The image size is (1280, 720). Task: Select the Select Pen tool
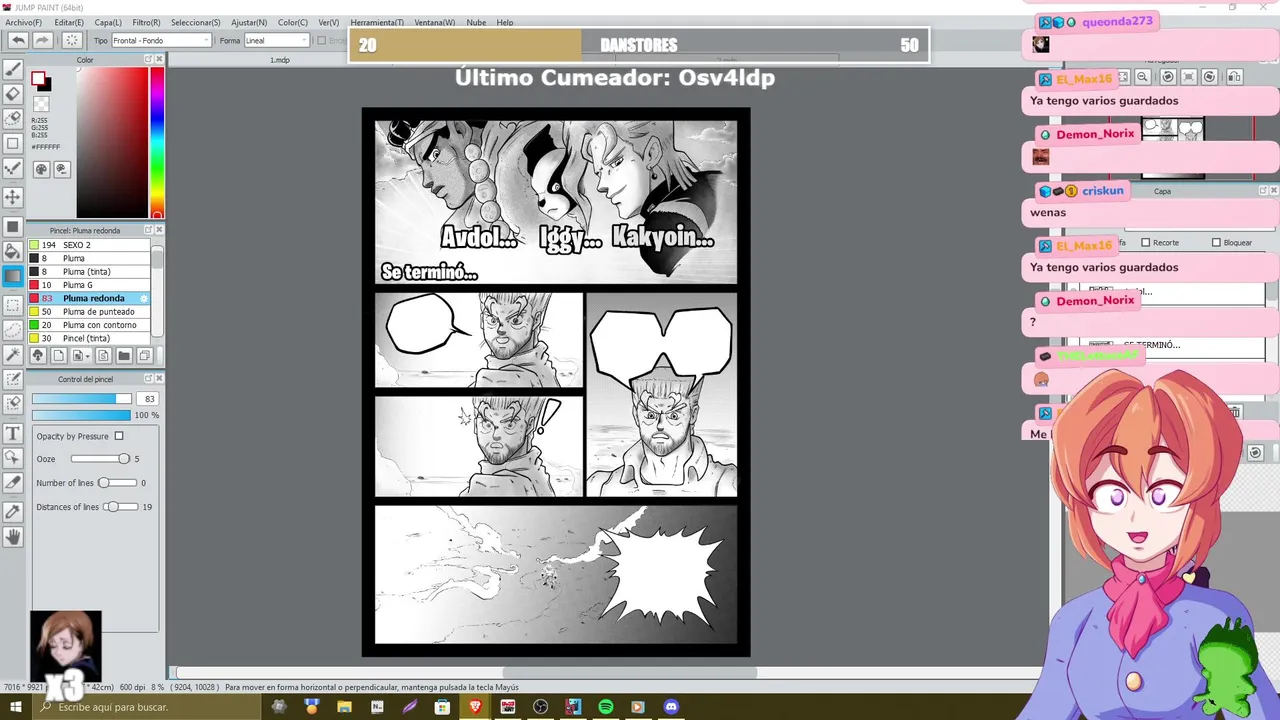13,379
